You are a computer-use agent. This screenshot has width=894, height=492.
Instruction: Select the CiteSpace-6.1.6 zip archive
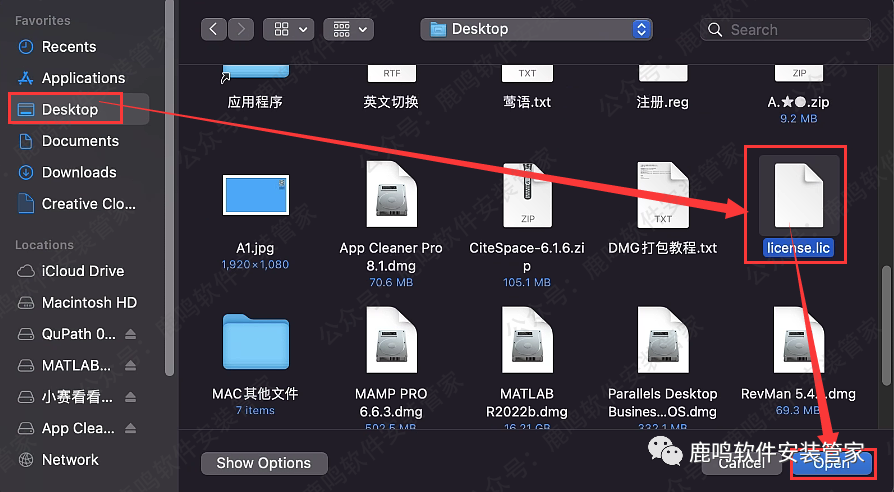tap(526, 196)
